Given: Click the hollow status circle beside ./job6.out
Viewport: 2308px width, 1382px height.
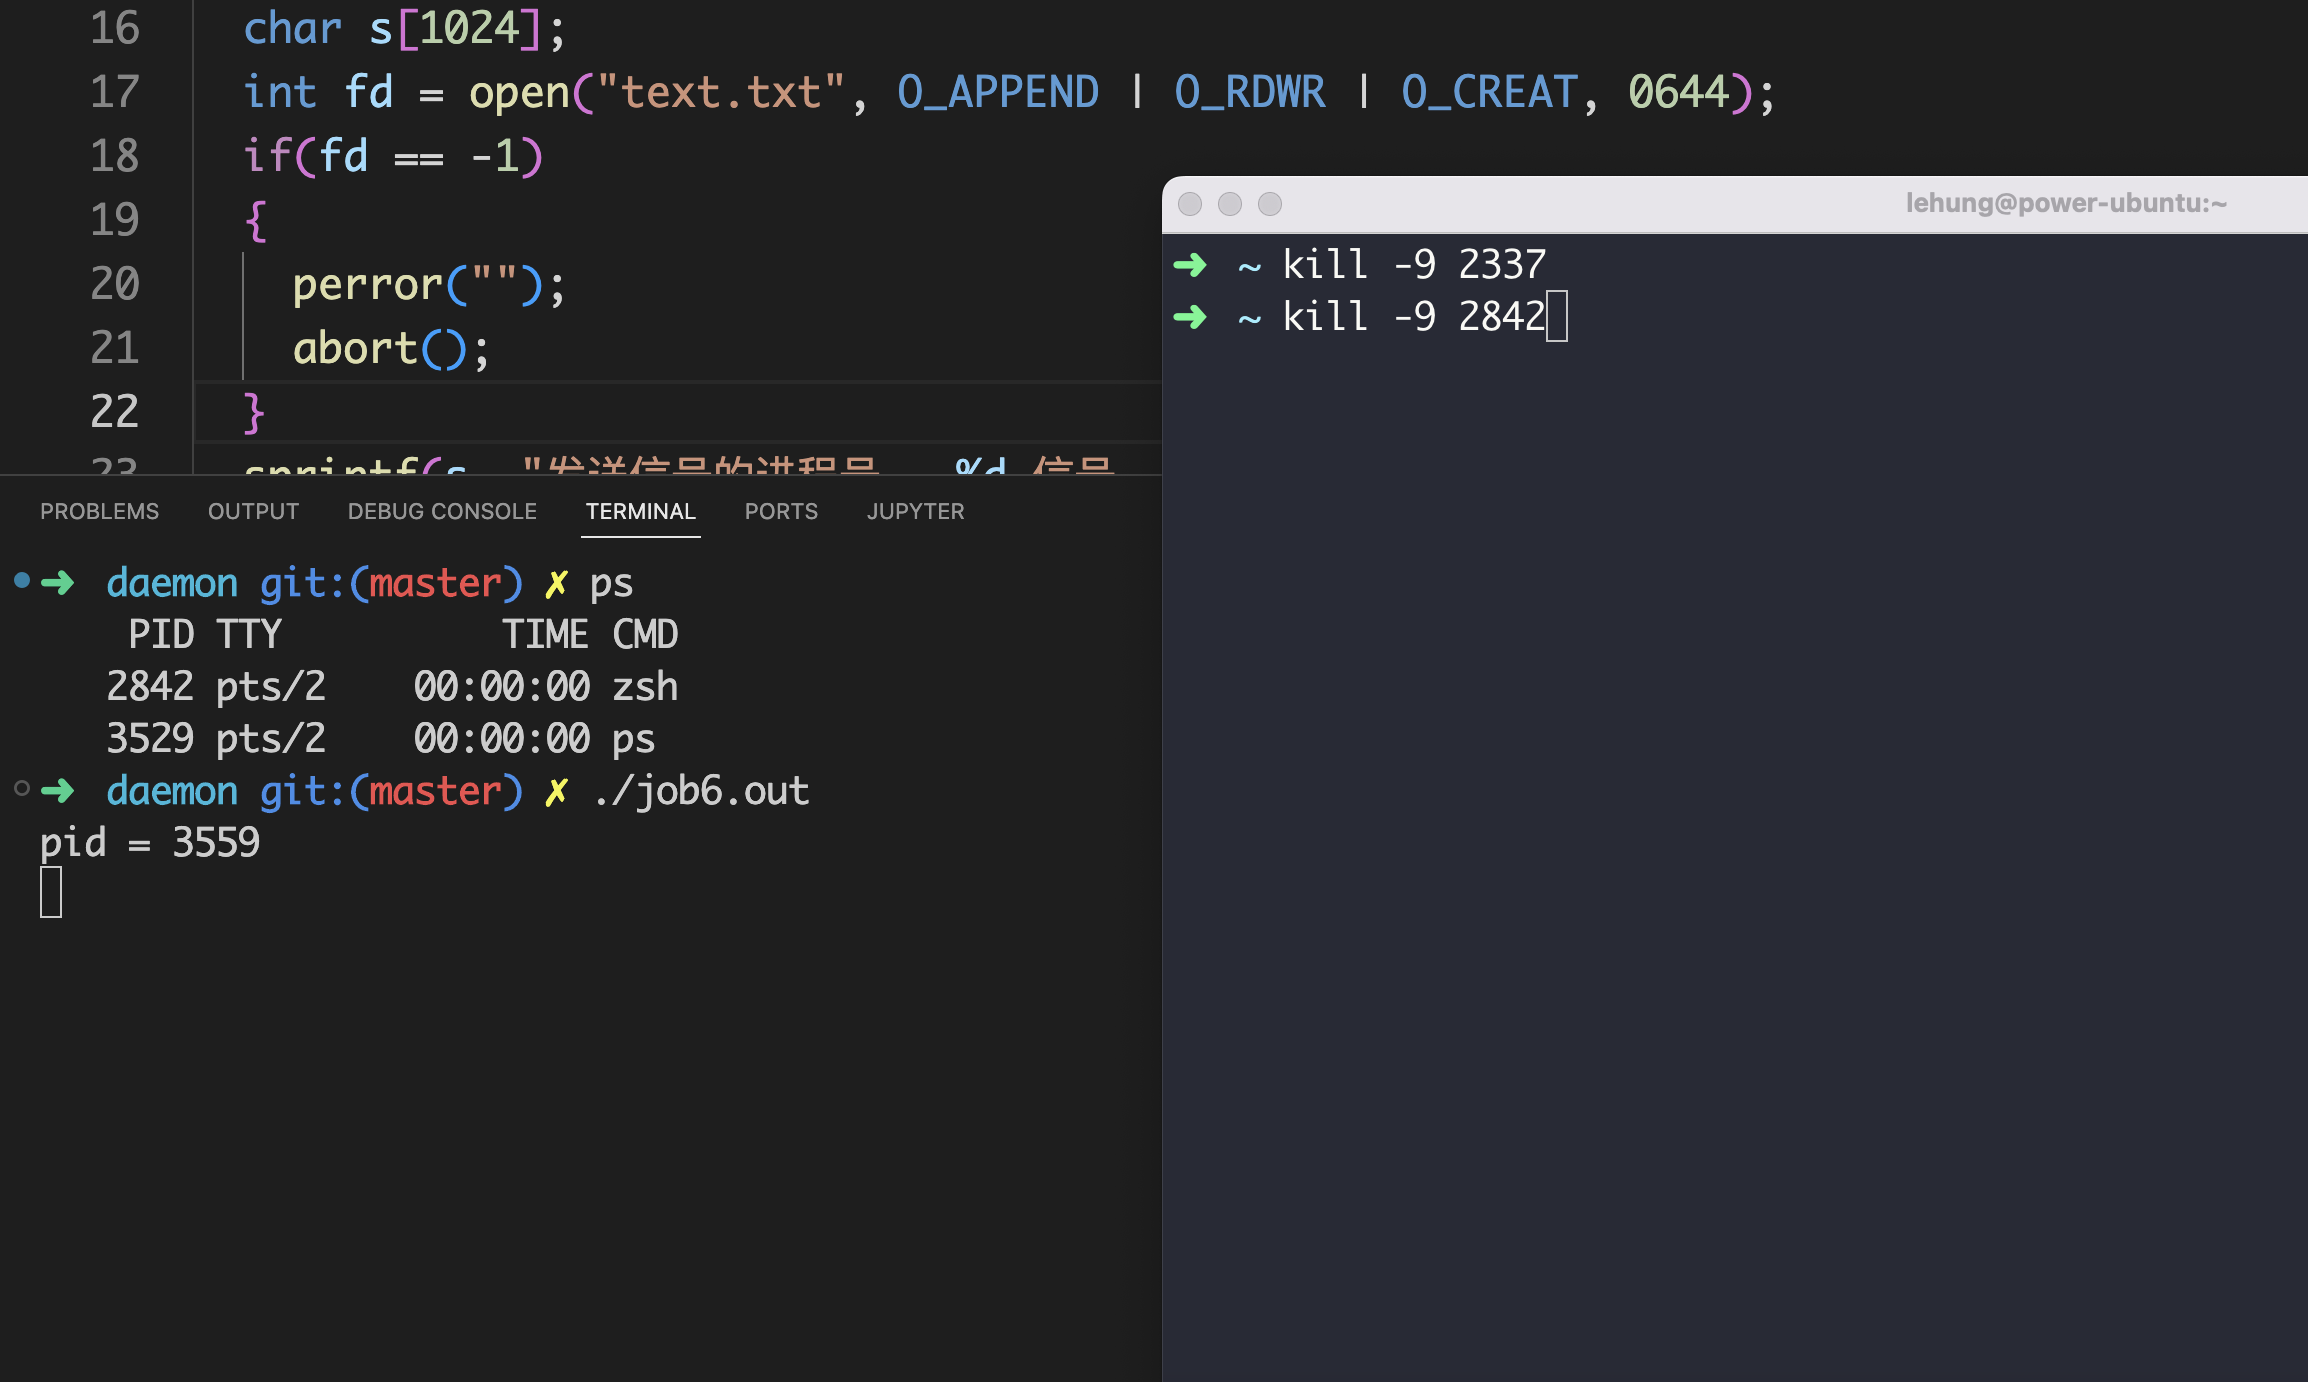Looking at the screenshot, I should pyautogui.click(x=21, y=788).
